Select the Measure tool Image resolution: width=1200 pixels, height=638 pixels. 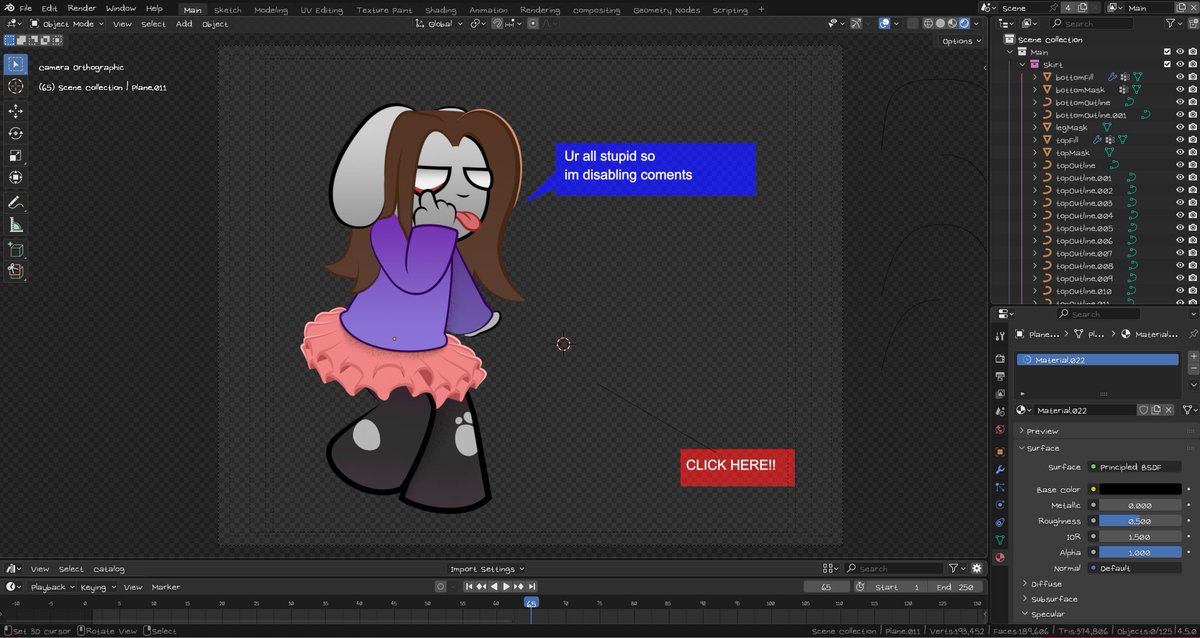[15, 225]
